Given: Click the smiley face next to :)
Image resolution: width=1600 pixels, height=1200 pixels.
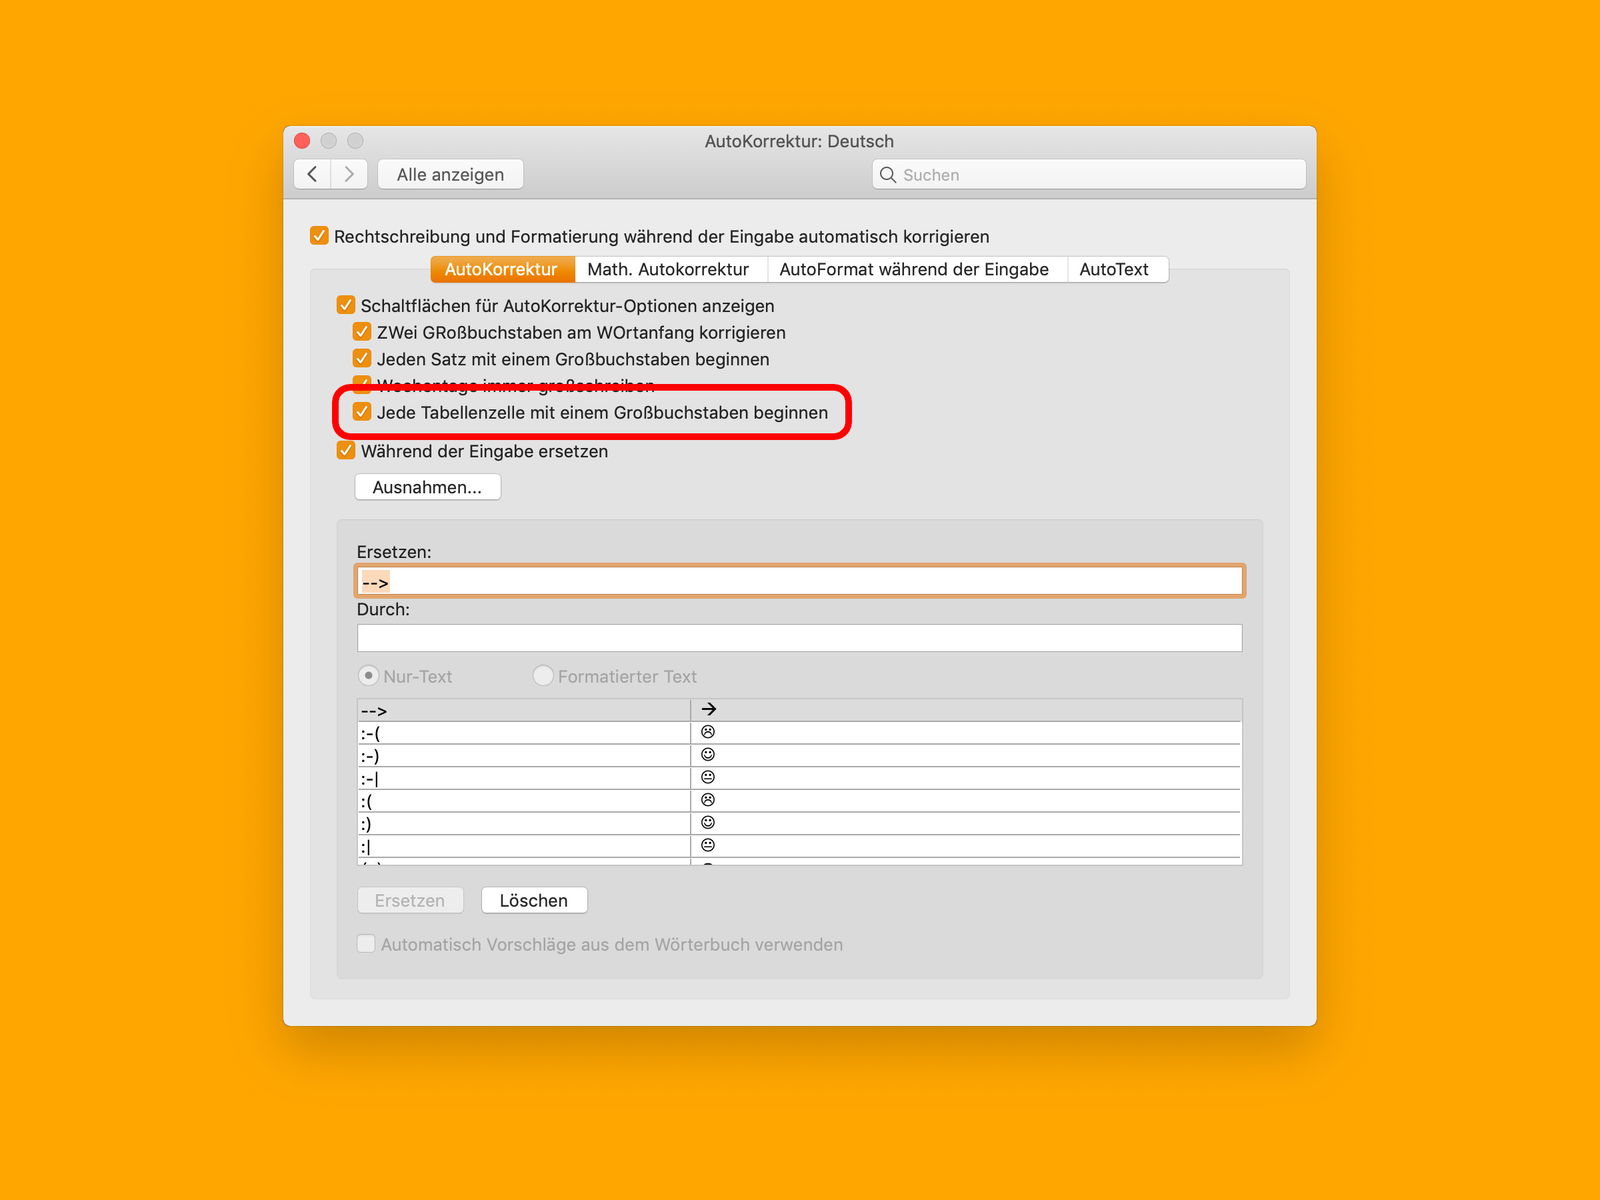Looking at the screenshot, I should [708, 822].
